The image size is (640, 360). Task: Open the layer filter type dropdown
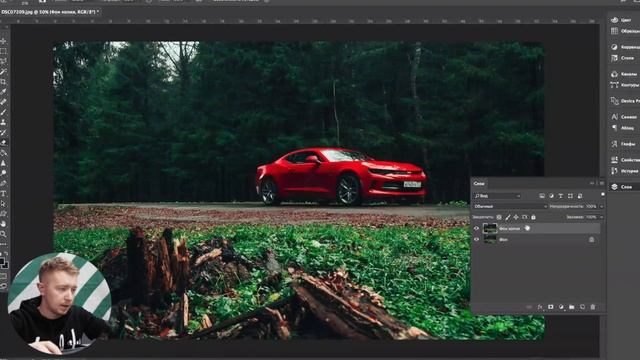click(497, 196)
